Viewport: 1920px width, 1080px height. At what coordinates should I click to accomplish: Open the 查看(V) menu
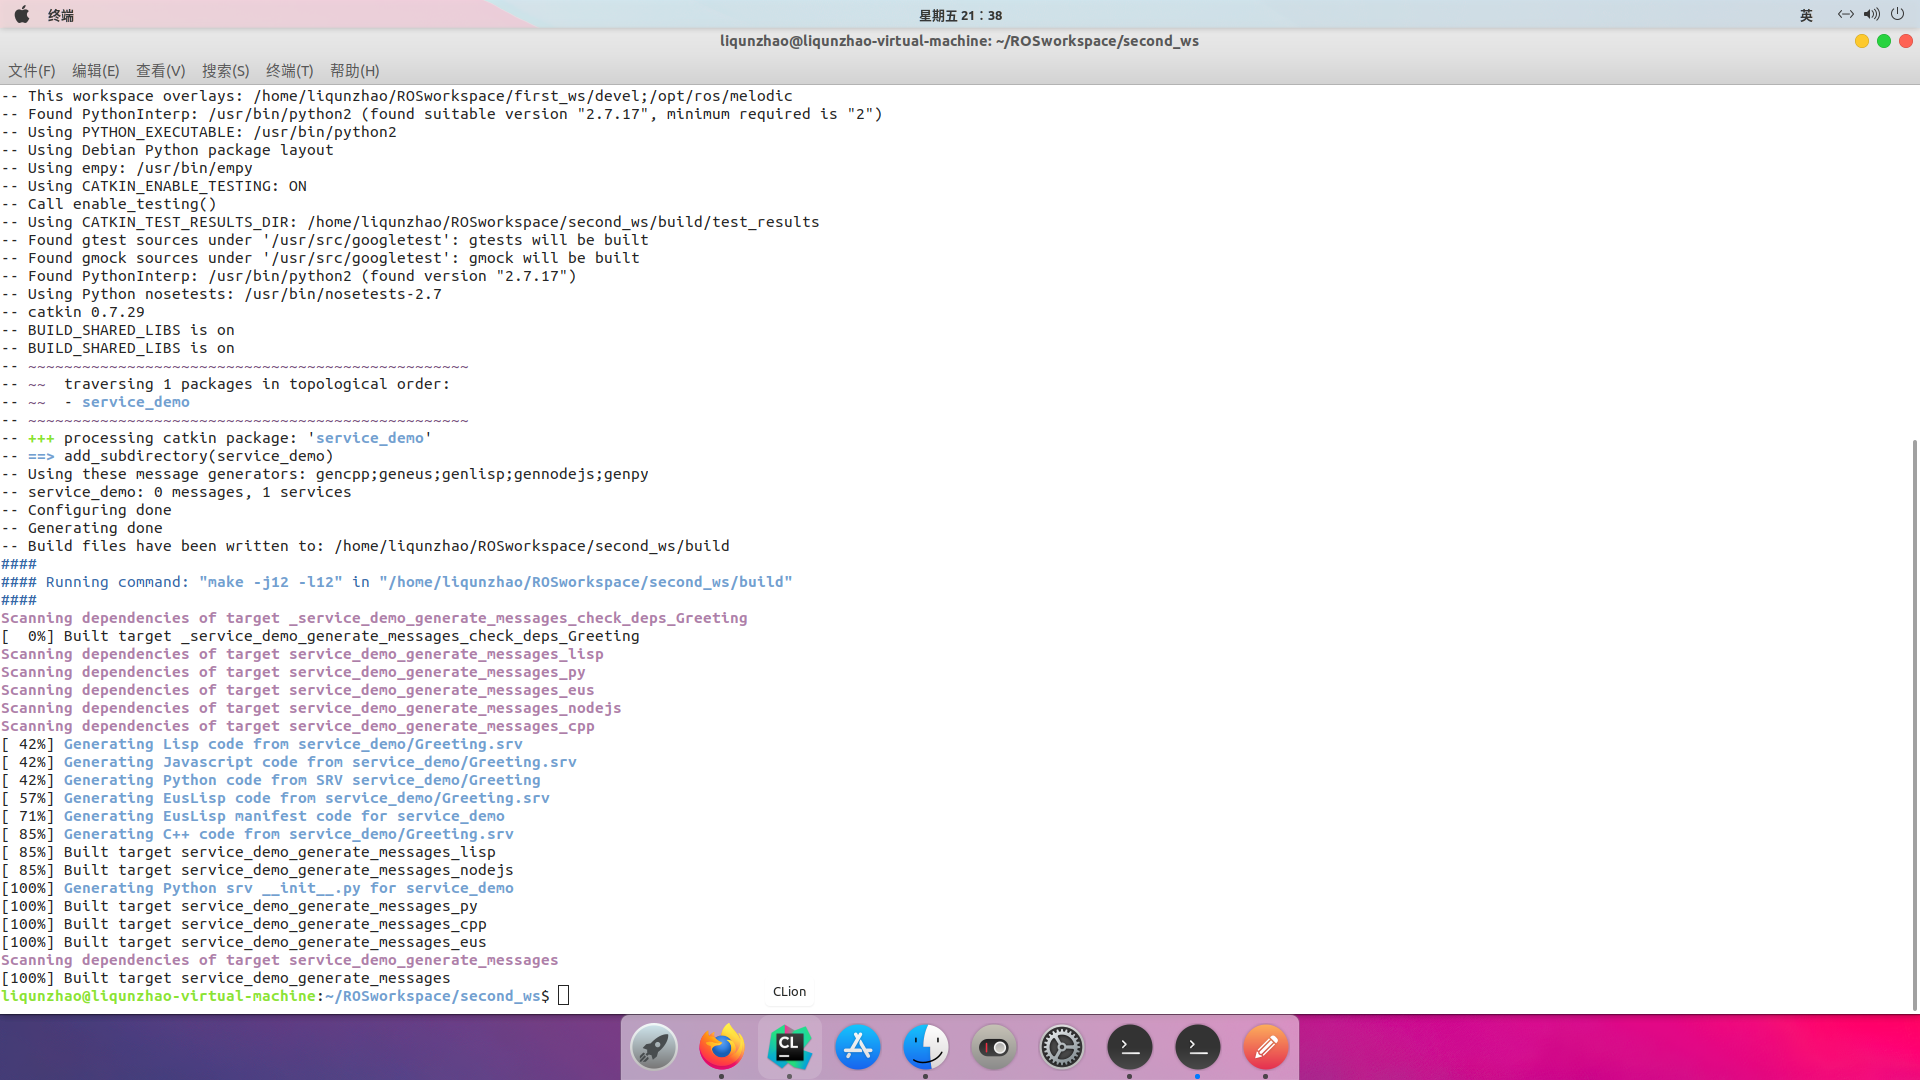[x=160, y=71]
